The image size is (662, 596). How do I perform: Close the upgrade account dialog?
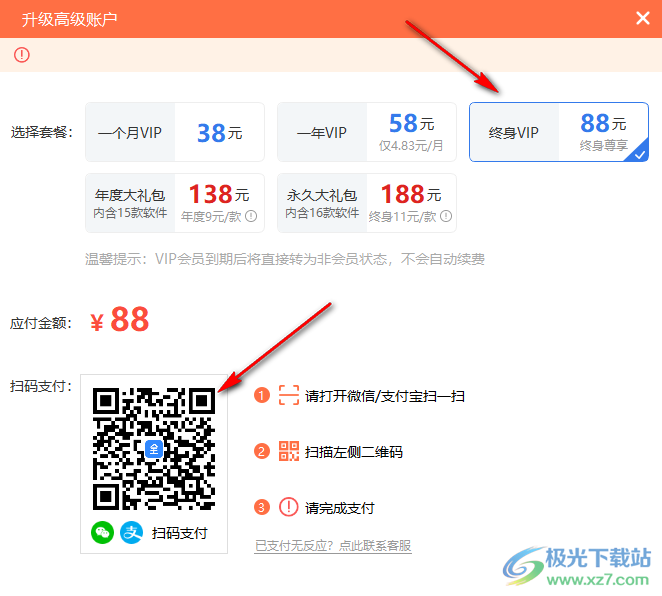coord(643,18)
